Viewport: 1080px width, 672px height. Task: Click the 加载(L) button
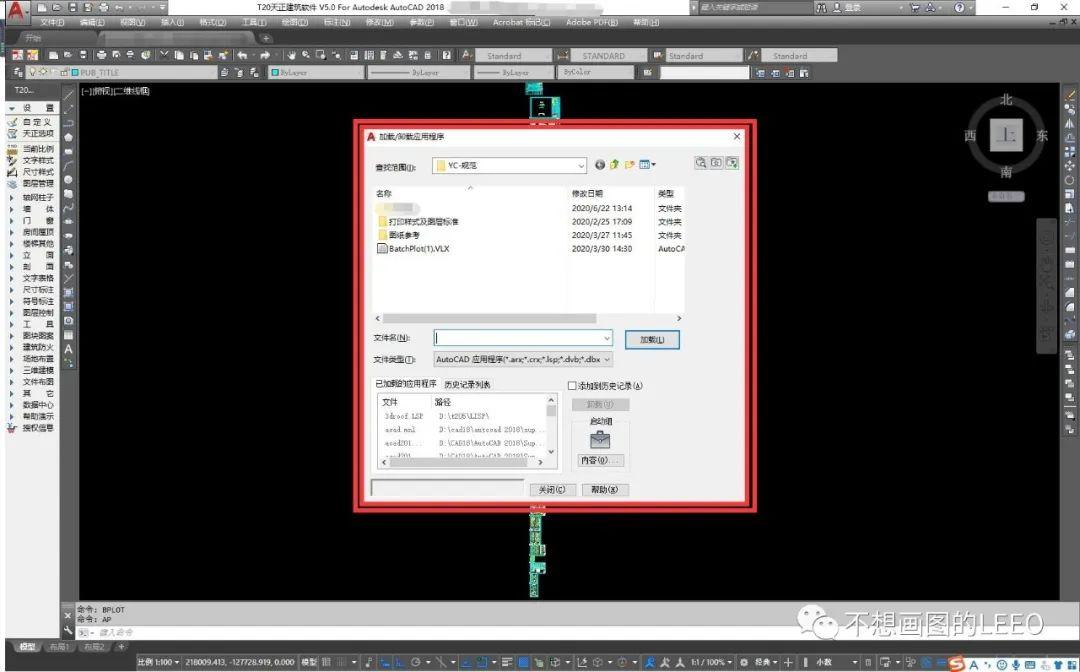(x=652, y=339)
